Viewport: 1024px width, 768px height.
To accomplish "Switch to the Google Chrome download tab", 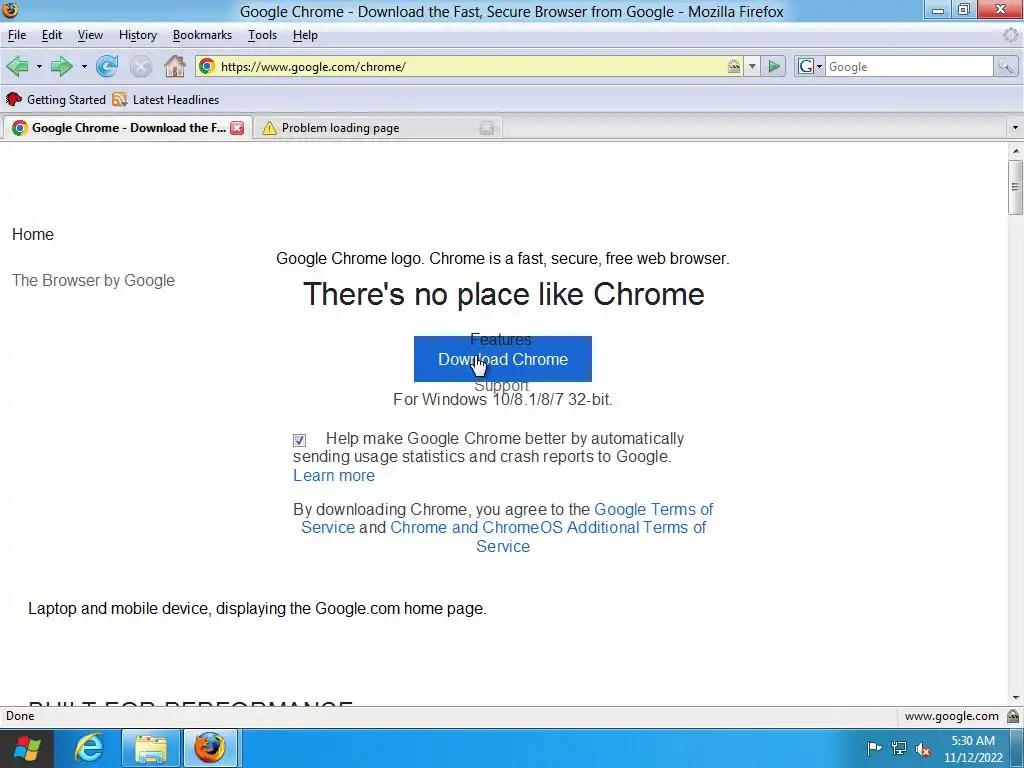I will (x=128, y=128).
